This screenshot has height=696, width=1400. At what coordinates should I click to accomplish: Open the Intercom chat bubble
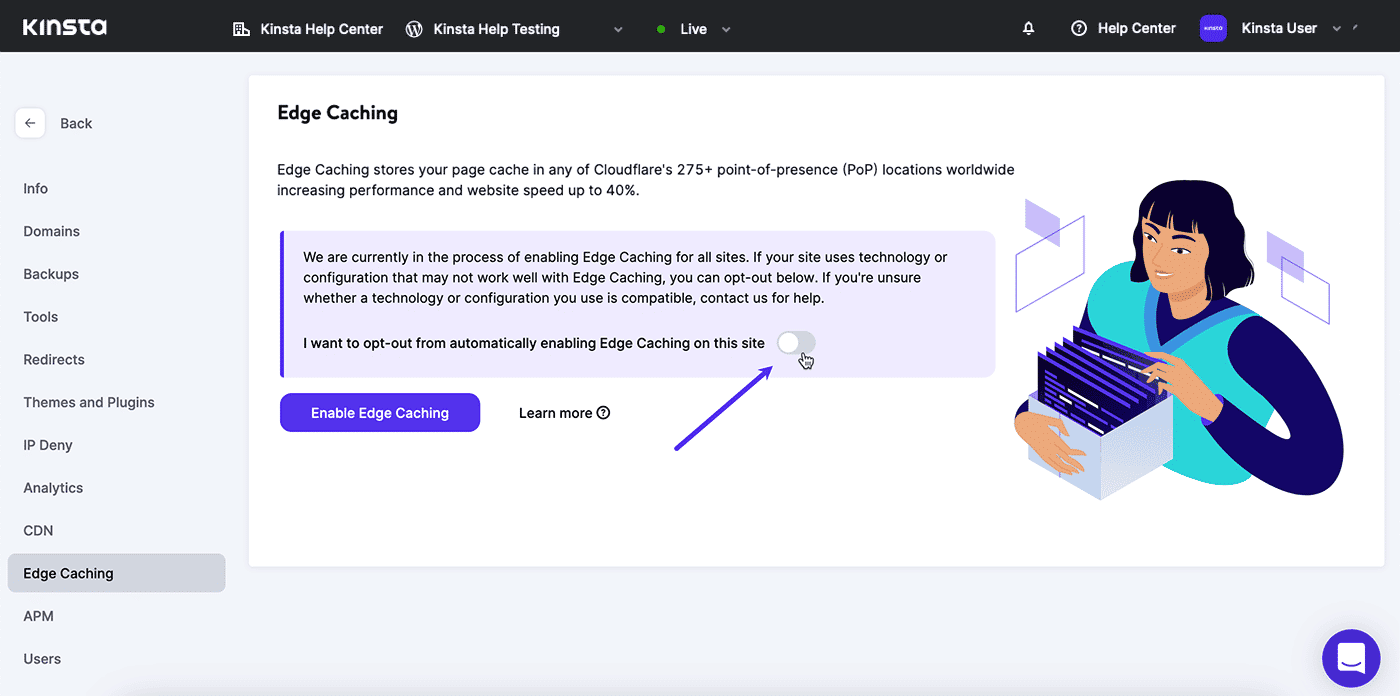click(x=1351, y=658)
